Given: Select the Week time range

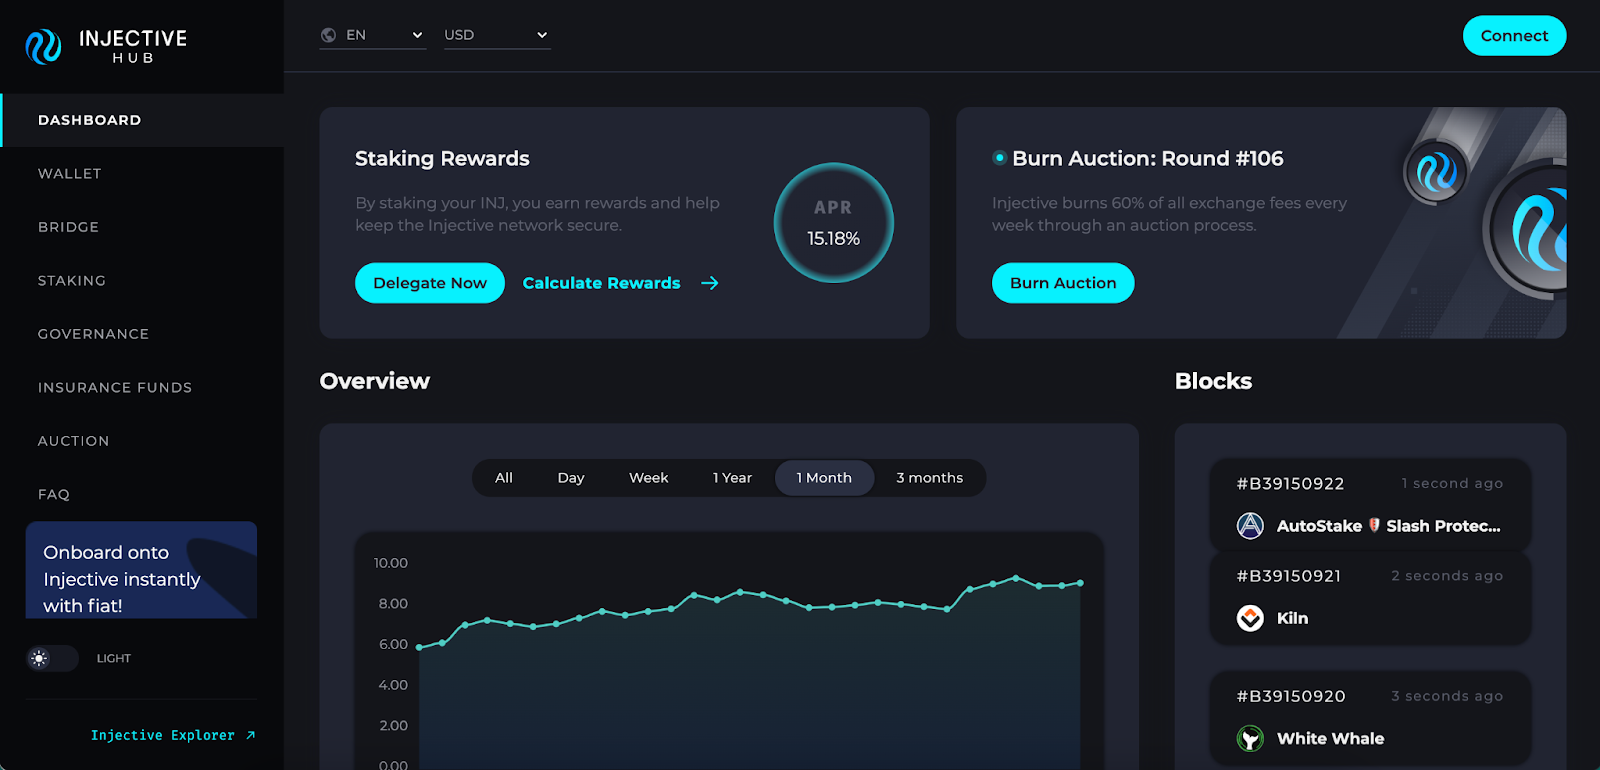Looking at the screenshot, I should 648,478.
